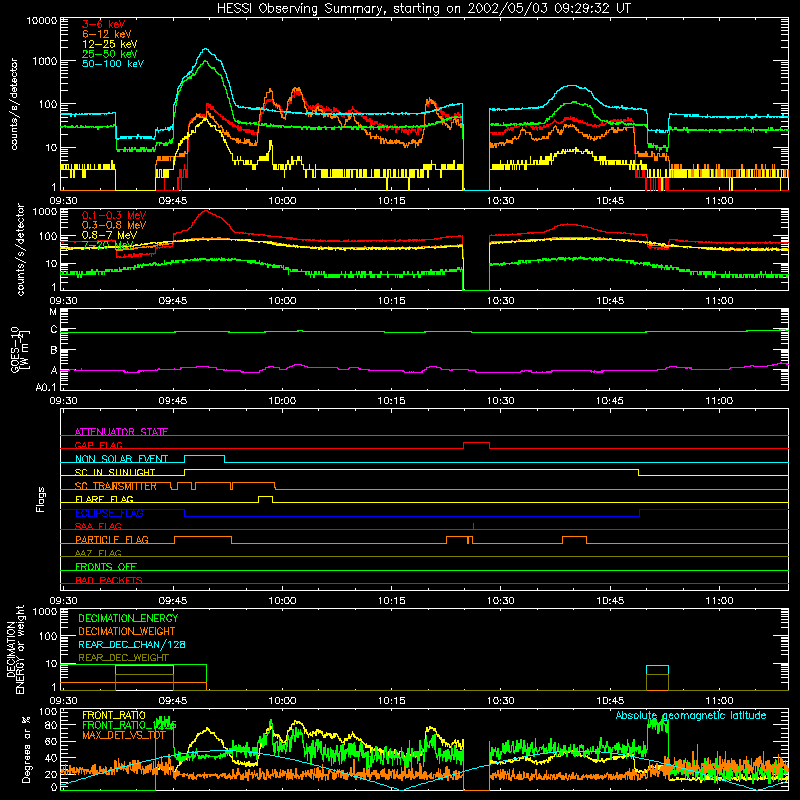Select the red 0.1-0.3 MeV legend label
The width and height of the screenshot is (800, 800).
pyautogui.click(x=114, y=215)
